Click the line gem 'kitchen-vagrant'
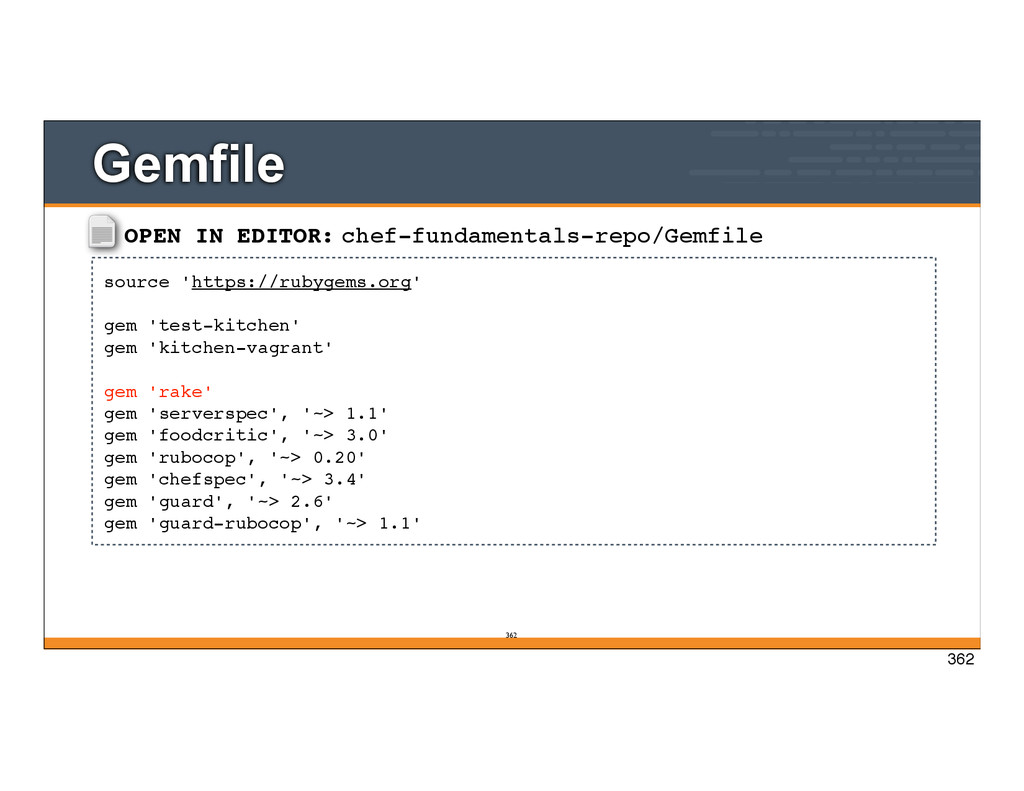 (x=218, y=347)
